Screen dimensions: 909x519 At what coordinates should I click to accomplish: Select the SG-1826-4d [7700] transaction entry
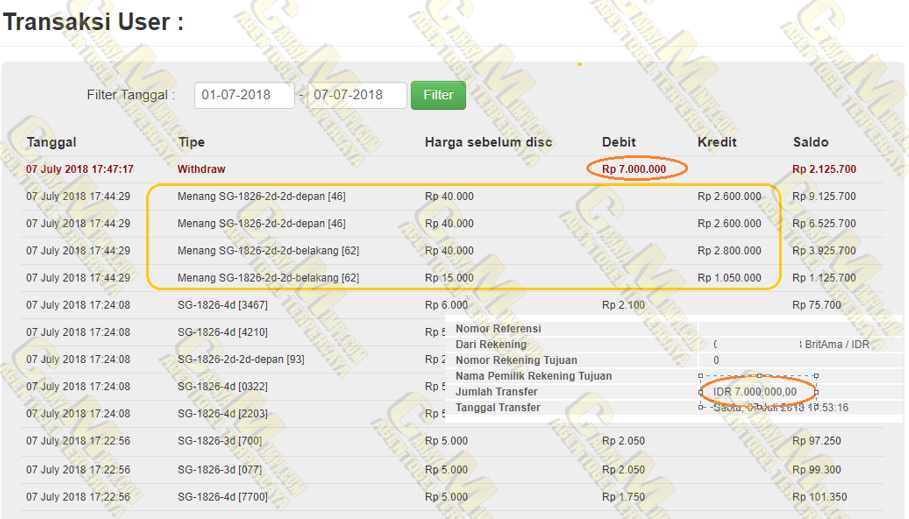click(x=222, y=496)
